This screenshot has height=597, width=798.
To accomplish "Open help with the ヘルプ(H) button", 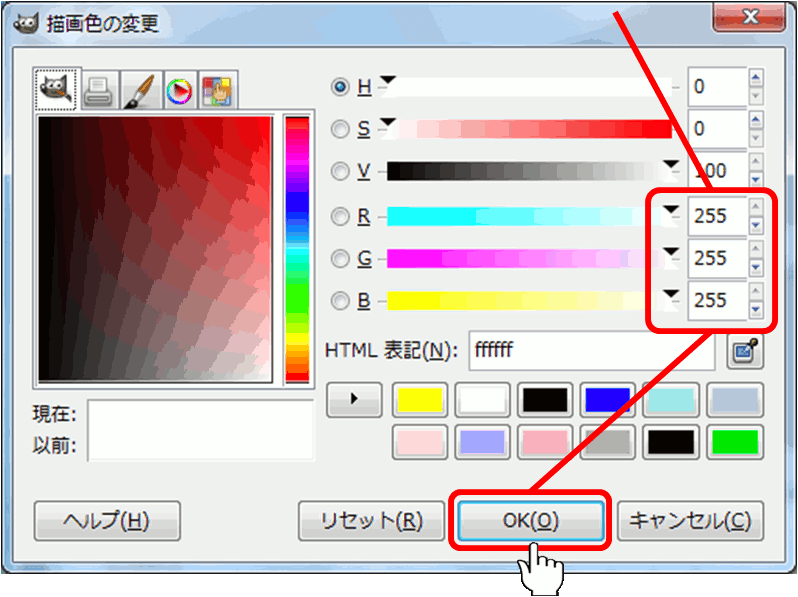I will (107, 521).
